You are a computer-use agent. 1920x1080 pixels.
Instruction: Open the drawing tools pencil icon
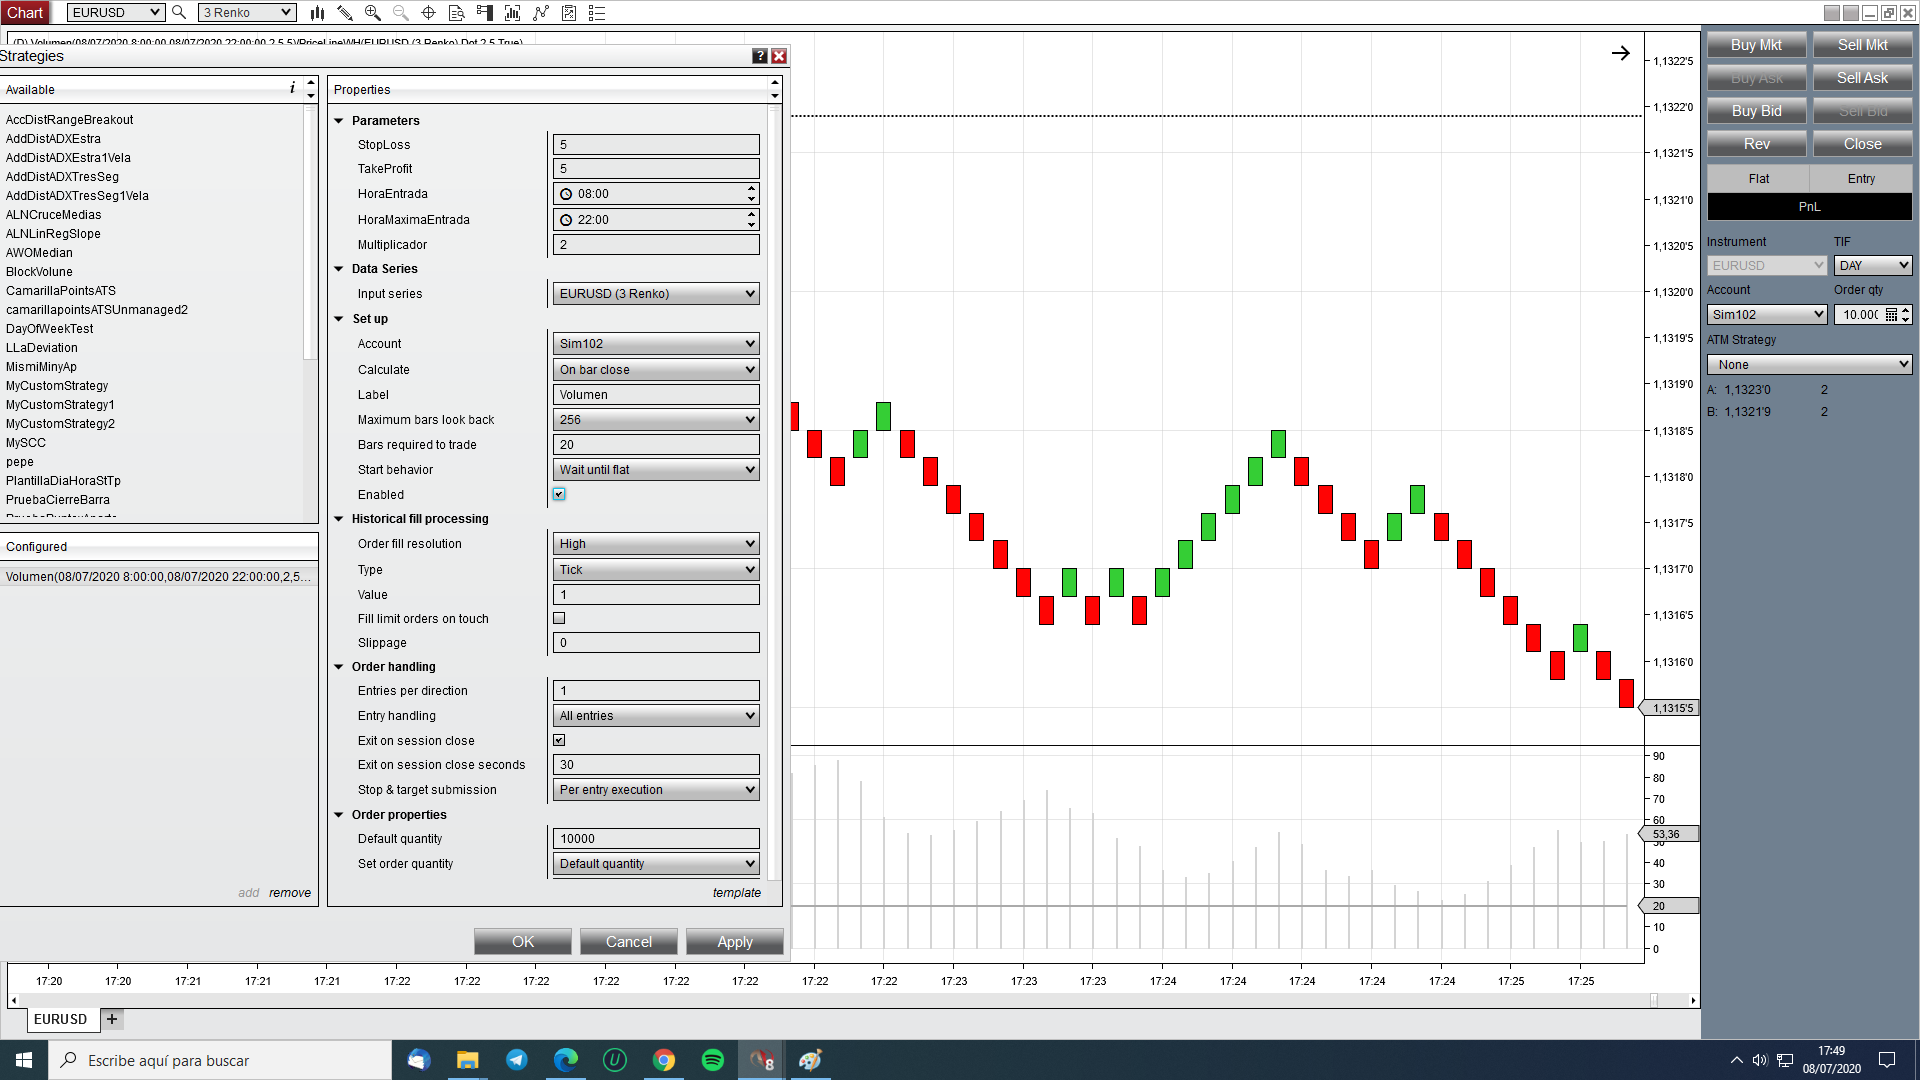pyautogui.click(x=345, y=13)
